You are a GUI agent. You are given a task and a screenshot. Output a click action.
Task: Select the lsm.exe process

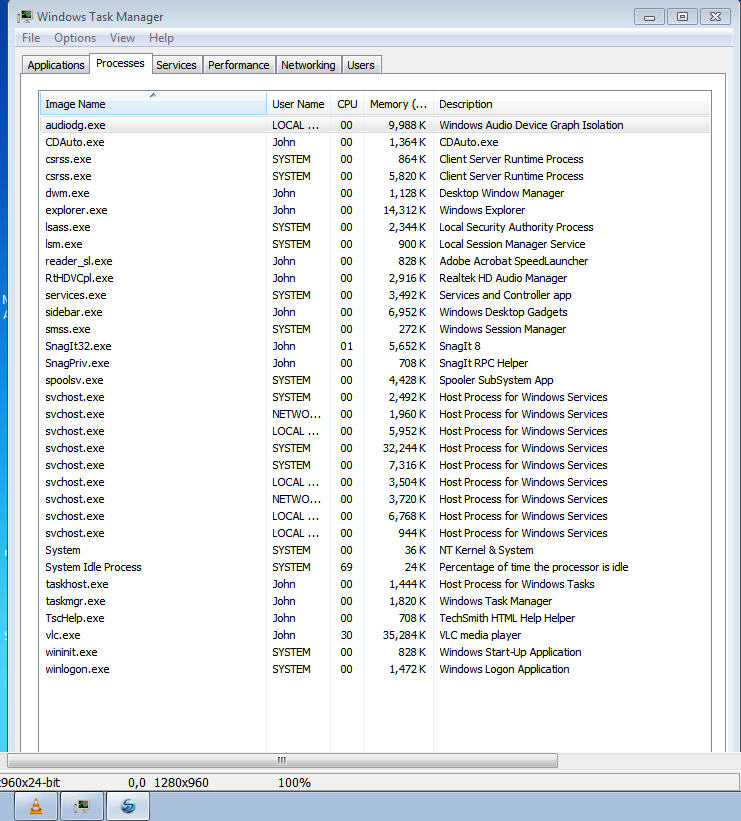pyautogui.click(x=375, y=244)
